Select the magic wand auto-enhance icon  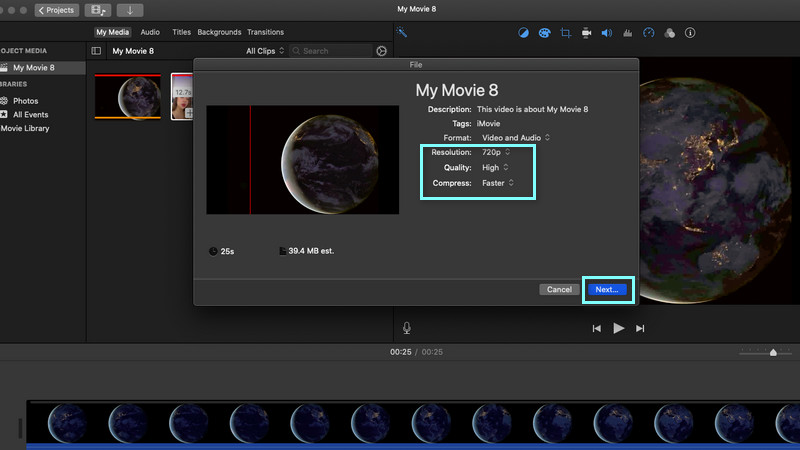[x=402, y=33]
